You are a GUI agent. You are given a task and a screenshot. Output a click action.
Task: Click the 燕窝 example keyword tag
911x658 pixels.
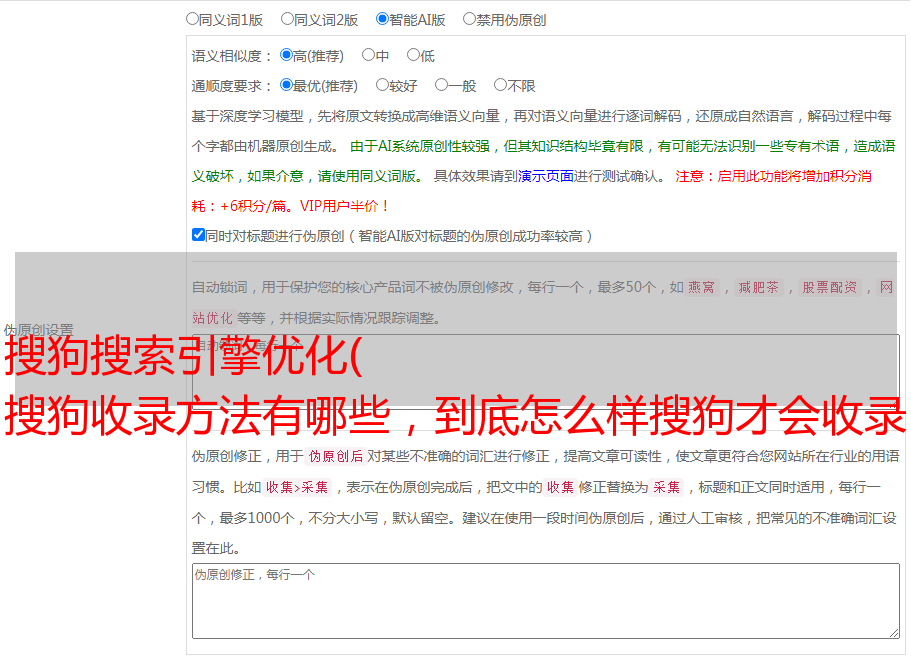click(702, 287)
